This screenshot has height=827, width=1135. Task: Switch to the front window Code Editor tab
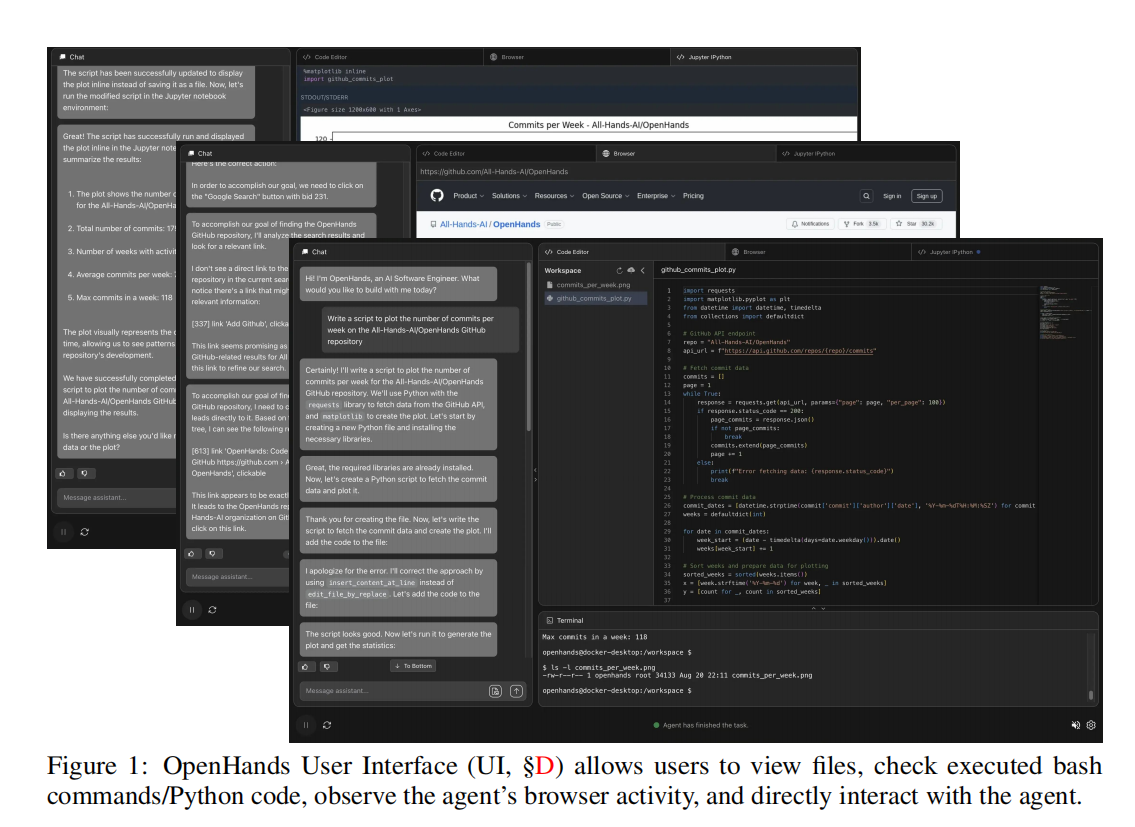click(567, 252)
